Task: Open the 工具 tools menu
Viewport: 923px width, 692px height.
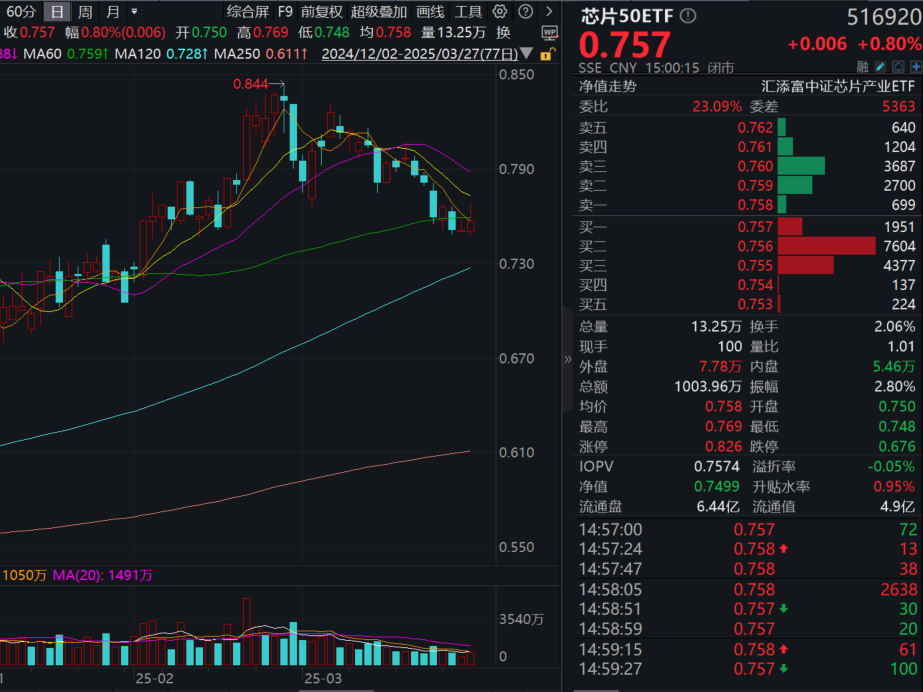Action: [468, 12]
